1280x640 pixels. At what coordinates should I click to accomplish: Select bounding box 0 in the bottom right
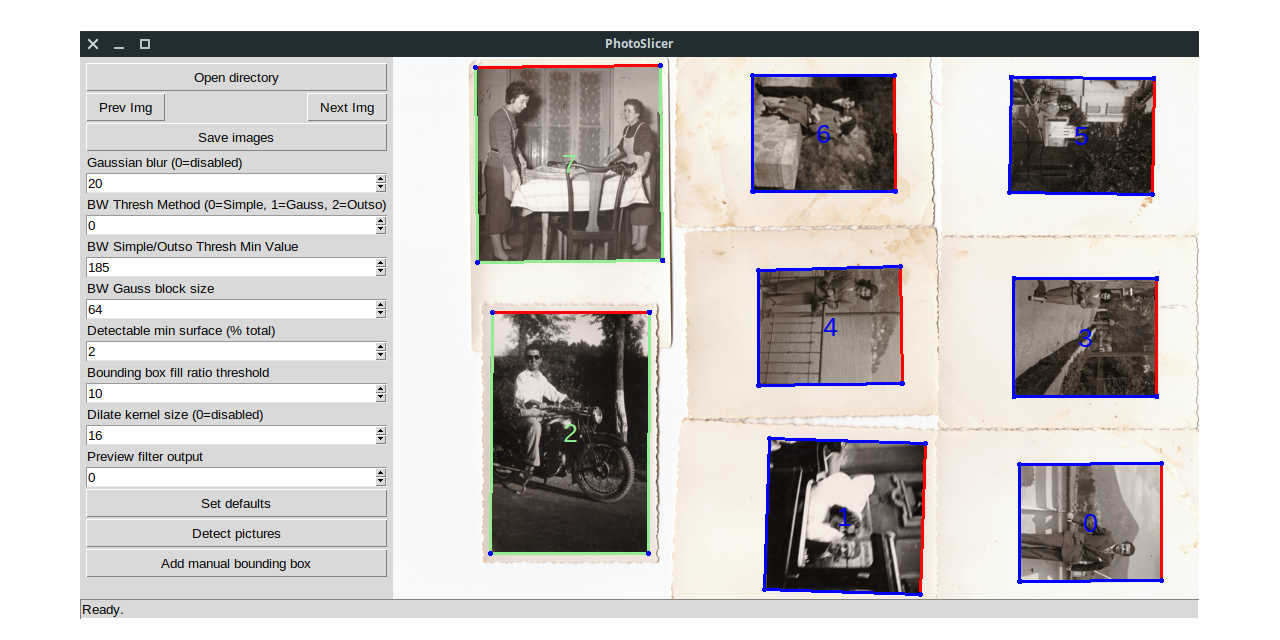coord(1090,522)
